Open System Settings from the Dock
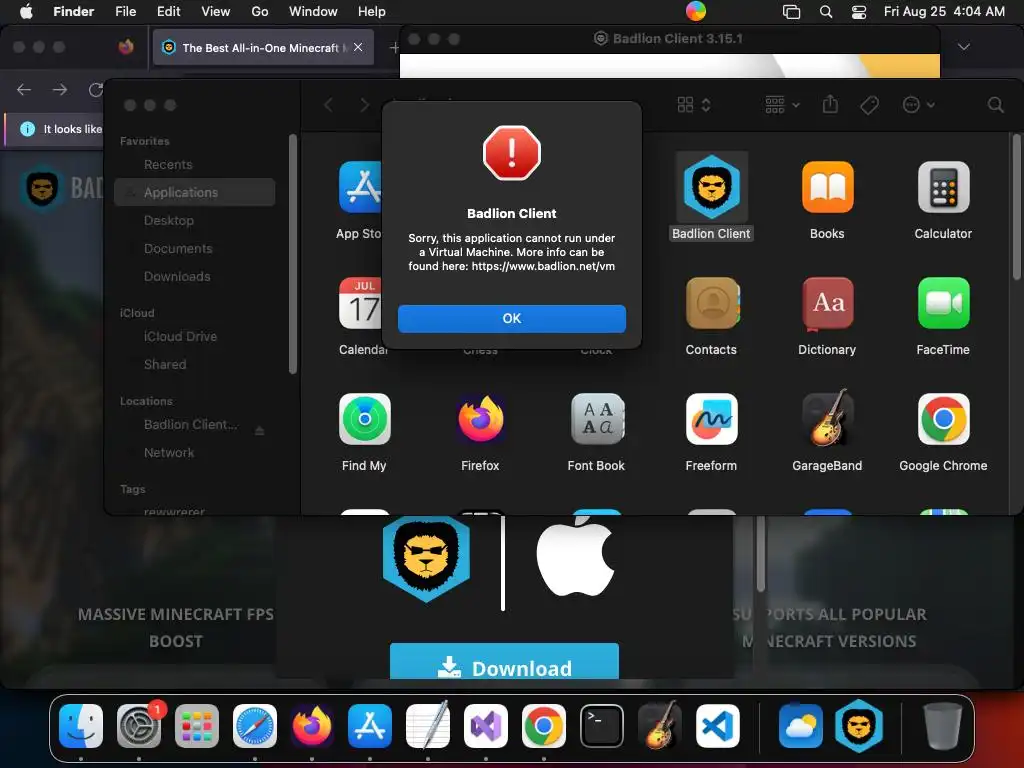The height and width of the screenshot is (768, 1024). [139, 726]
